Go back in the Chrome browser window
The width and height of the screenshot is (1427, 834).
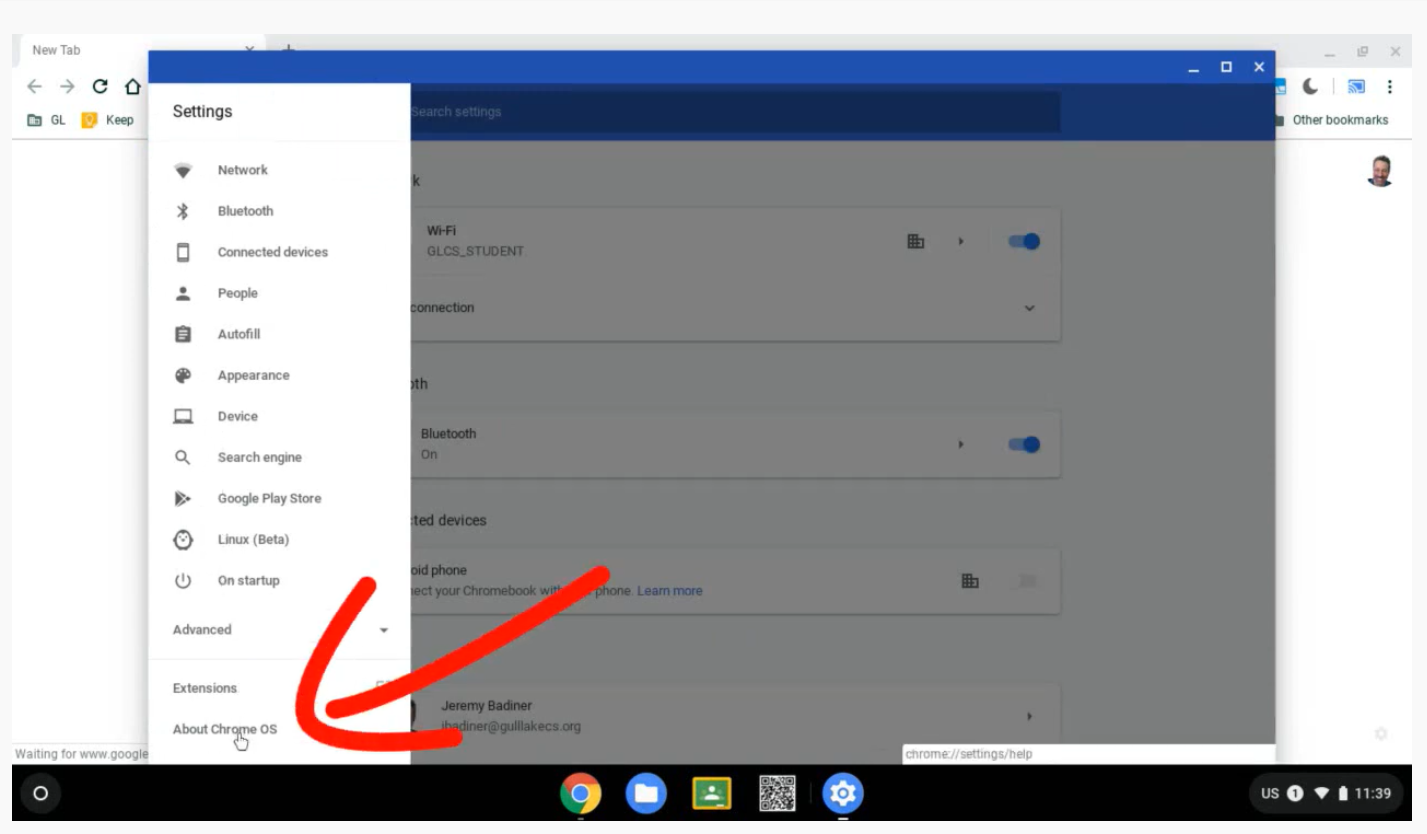pyautogui.click(x=35, y=86)
